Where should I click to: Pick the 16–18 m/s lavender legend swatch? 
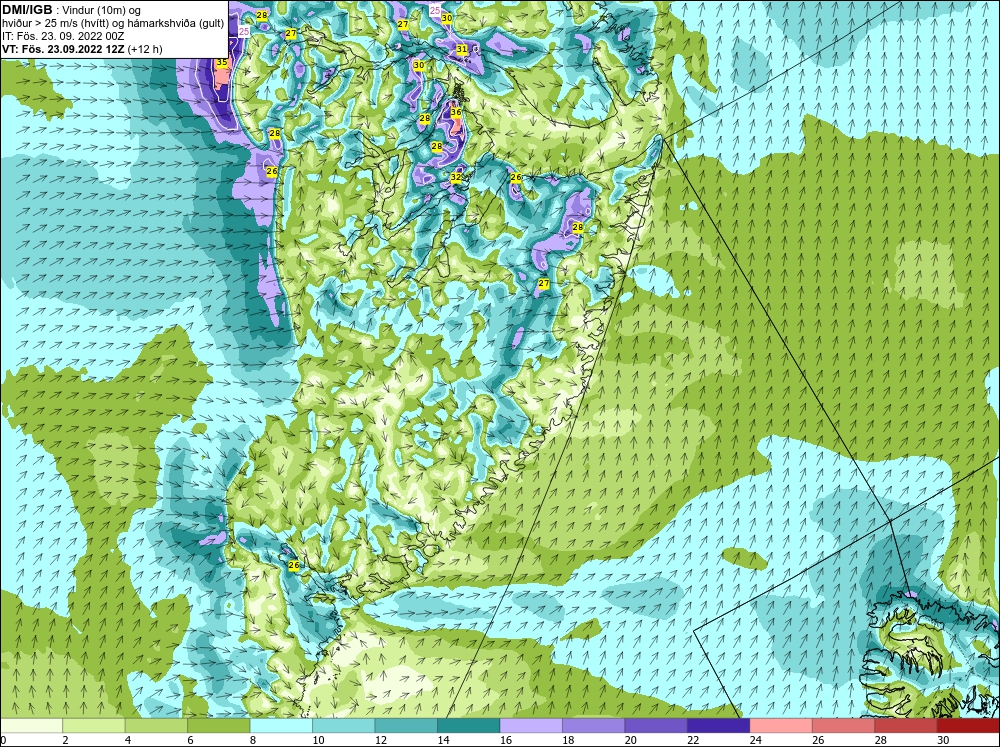pyautogui.click(x=531, y=725)
